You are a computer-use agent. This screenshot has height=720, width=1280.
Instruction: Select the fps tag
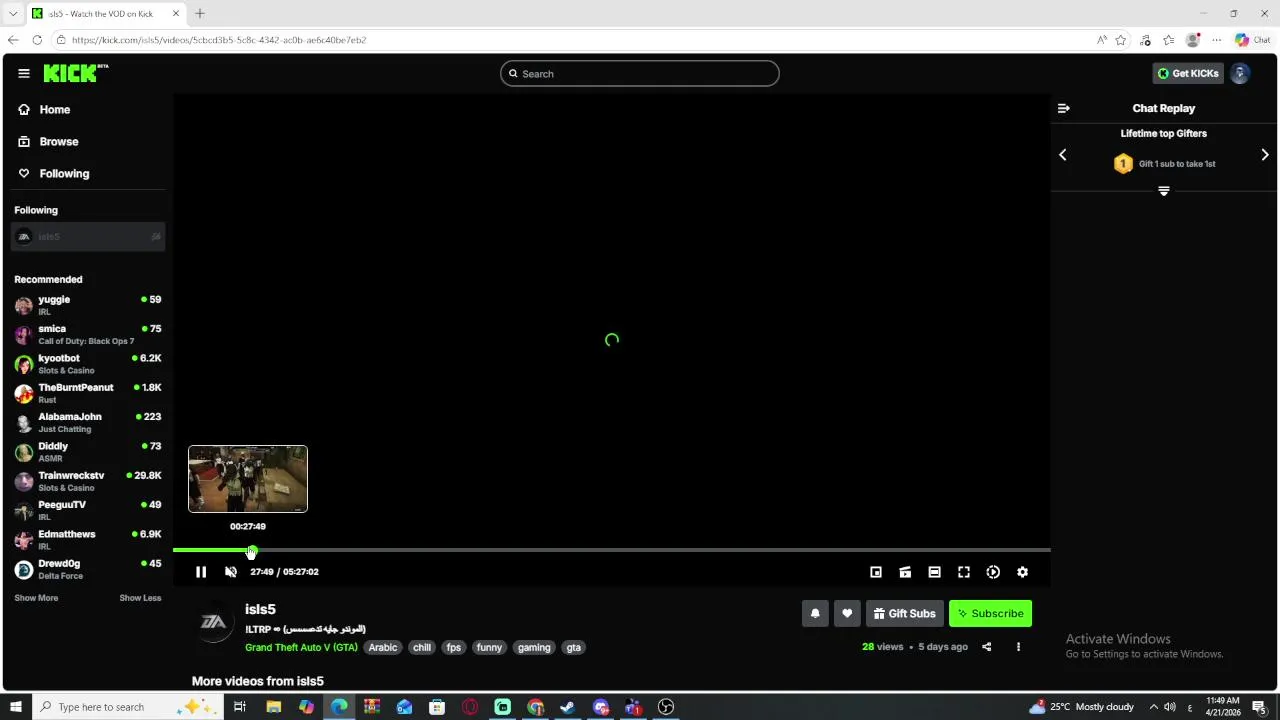pyautogui.click(x=454, y=648)
